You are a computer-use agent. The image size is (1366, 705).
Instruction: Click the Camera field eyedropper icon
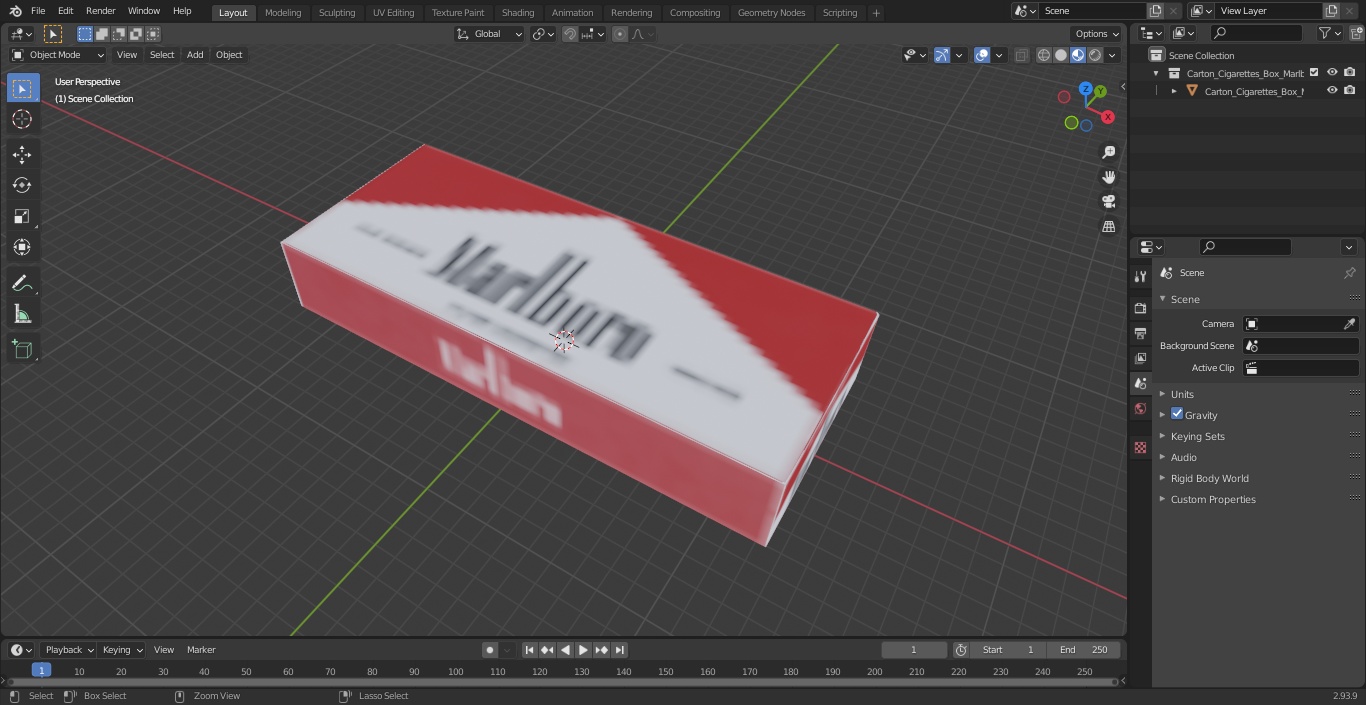(1349, 324)
